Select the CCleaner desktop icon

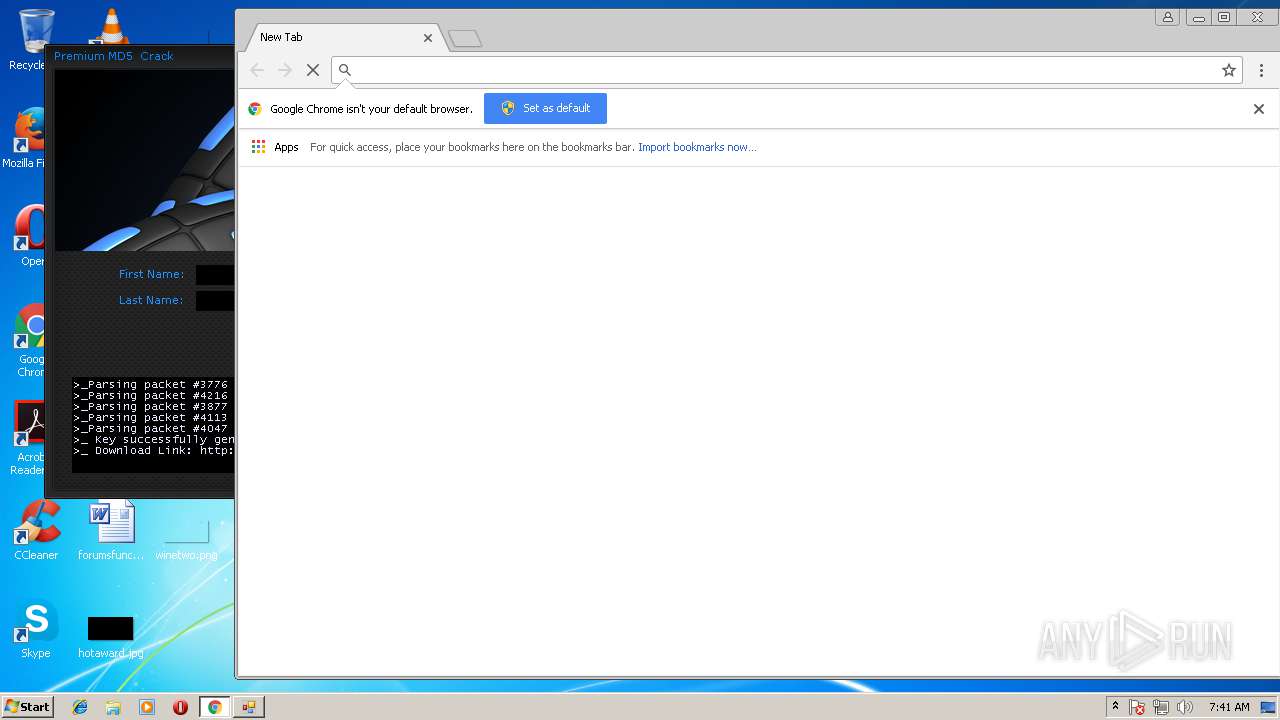tap(36, 530)
